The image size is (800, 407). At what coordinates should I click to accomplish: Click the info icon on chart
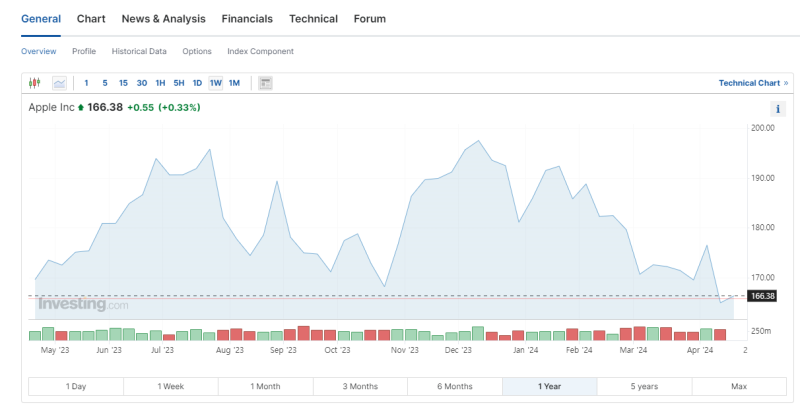tap(778, 109)
